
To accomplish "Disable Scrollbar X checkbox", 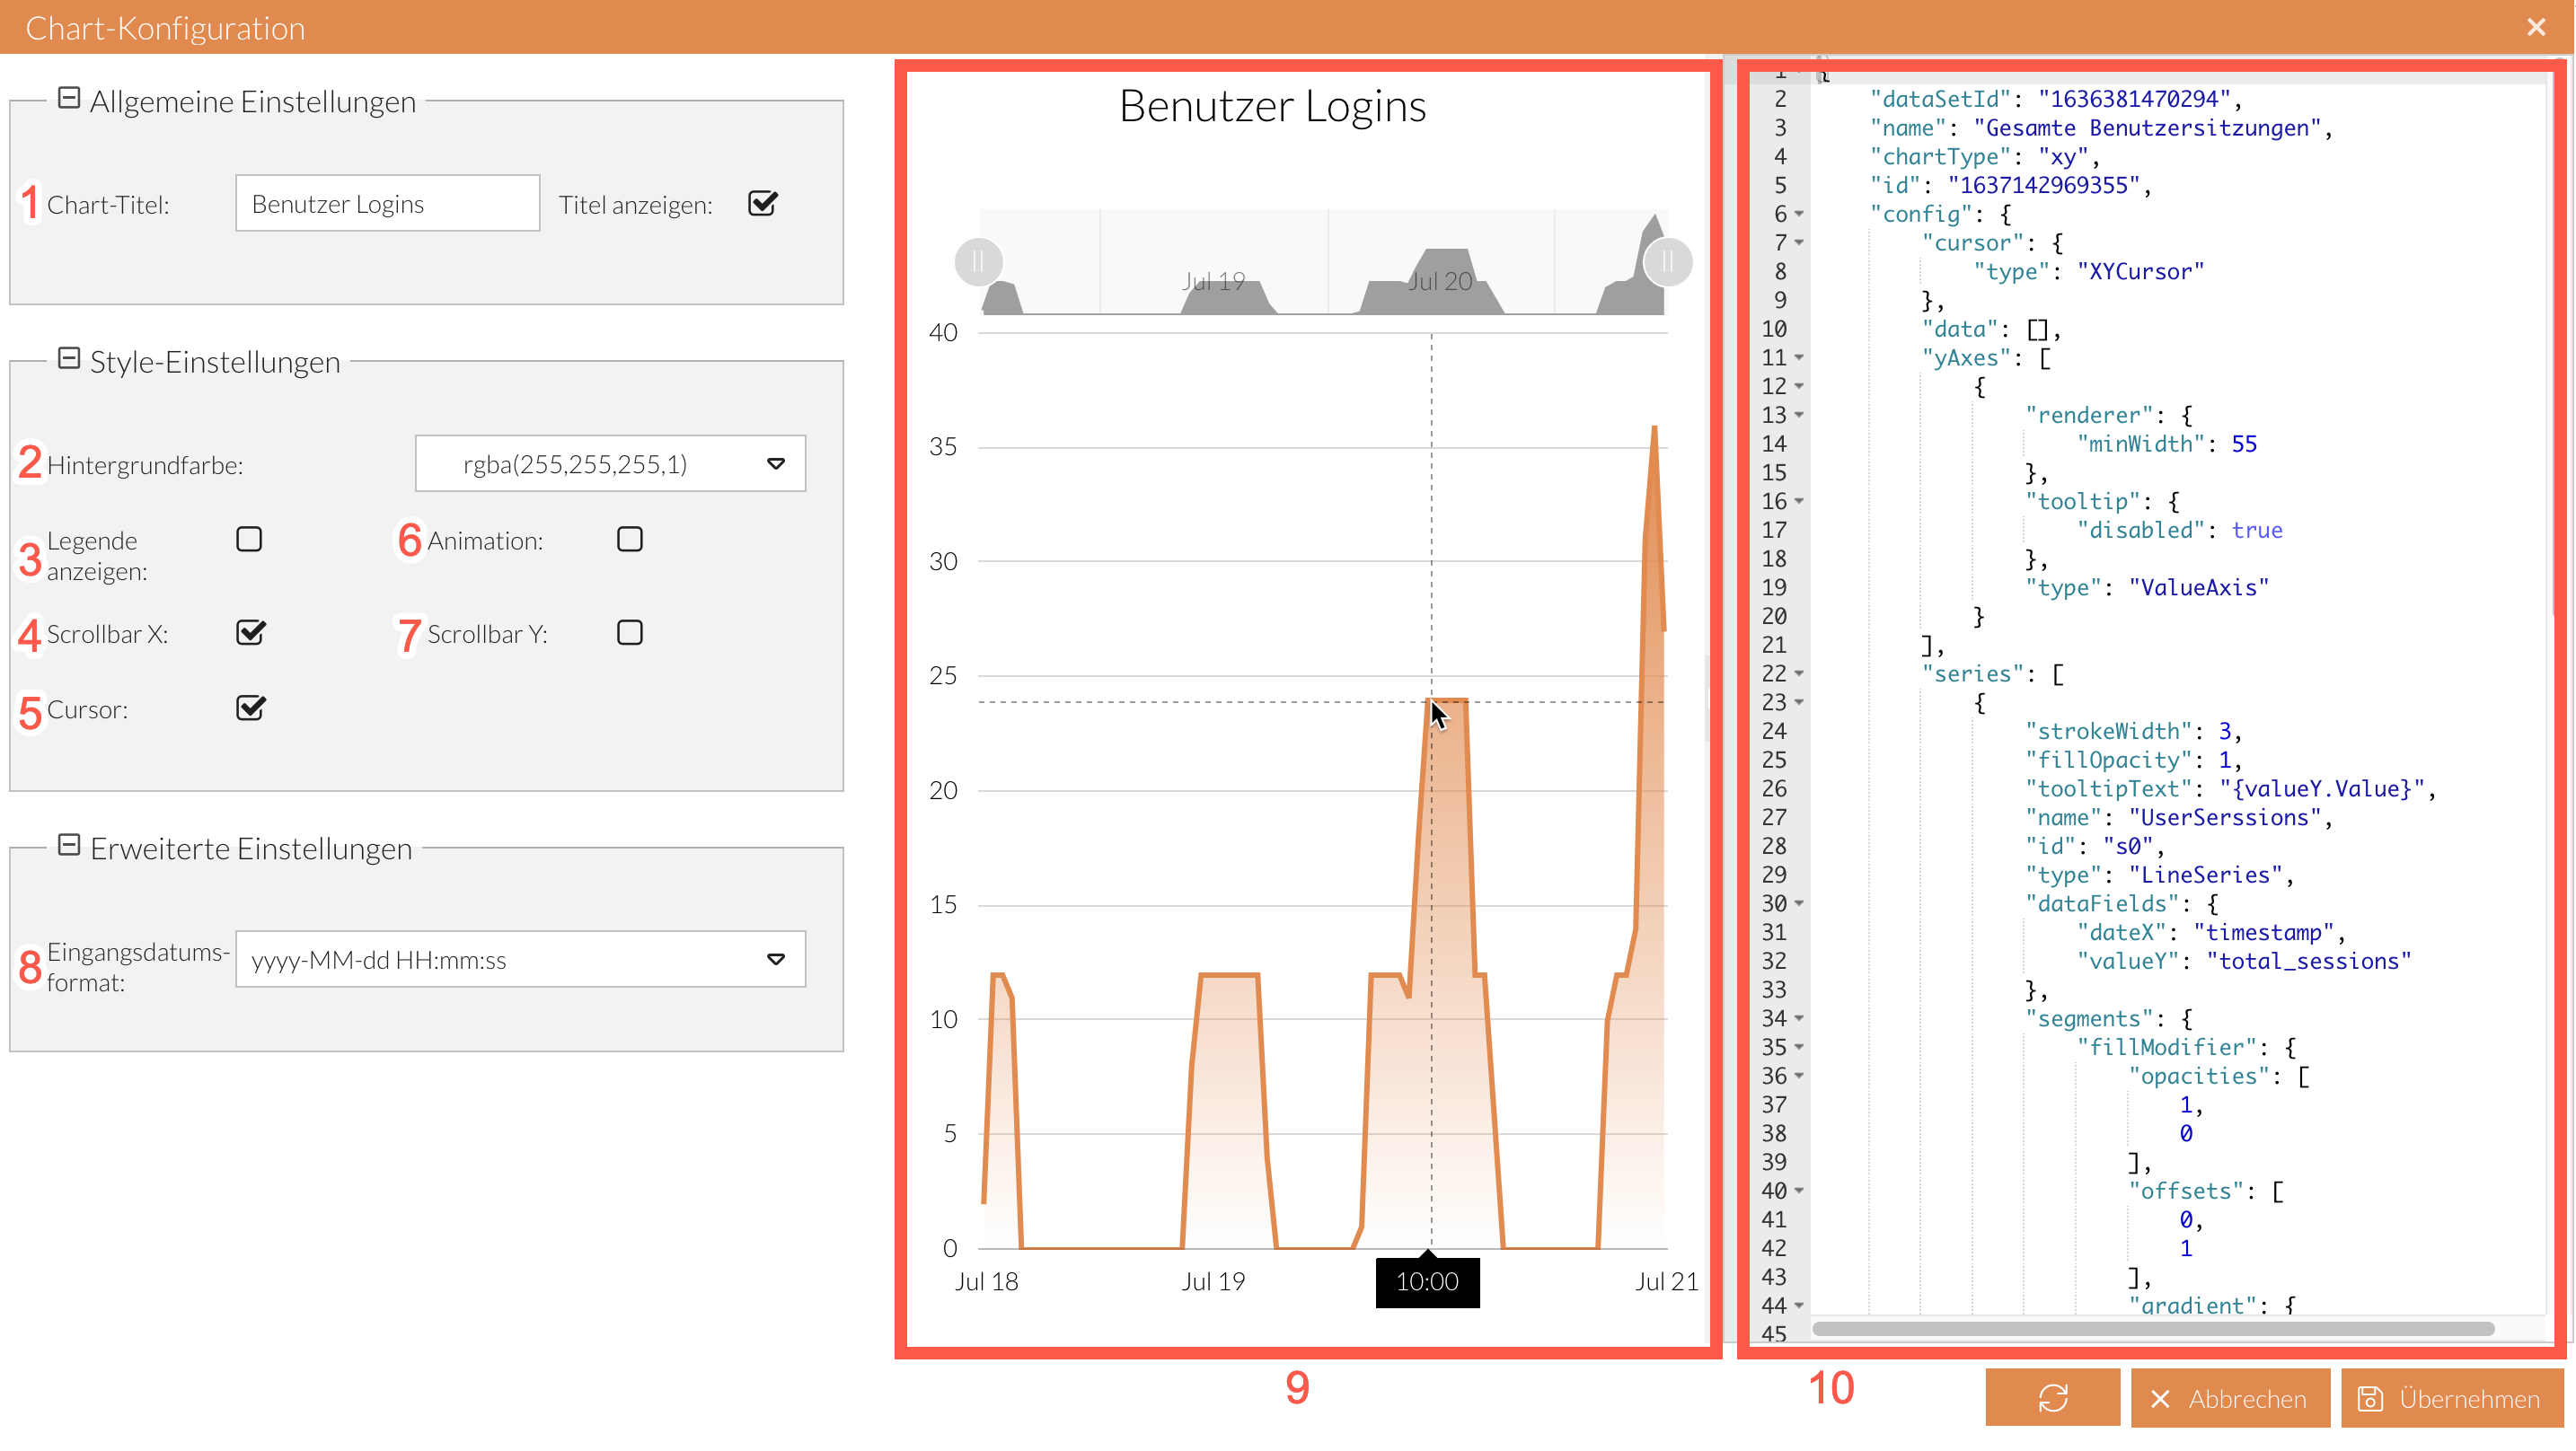I will (250, 632).
